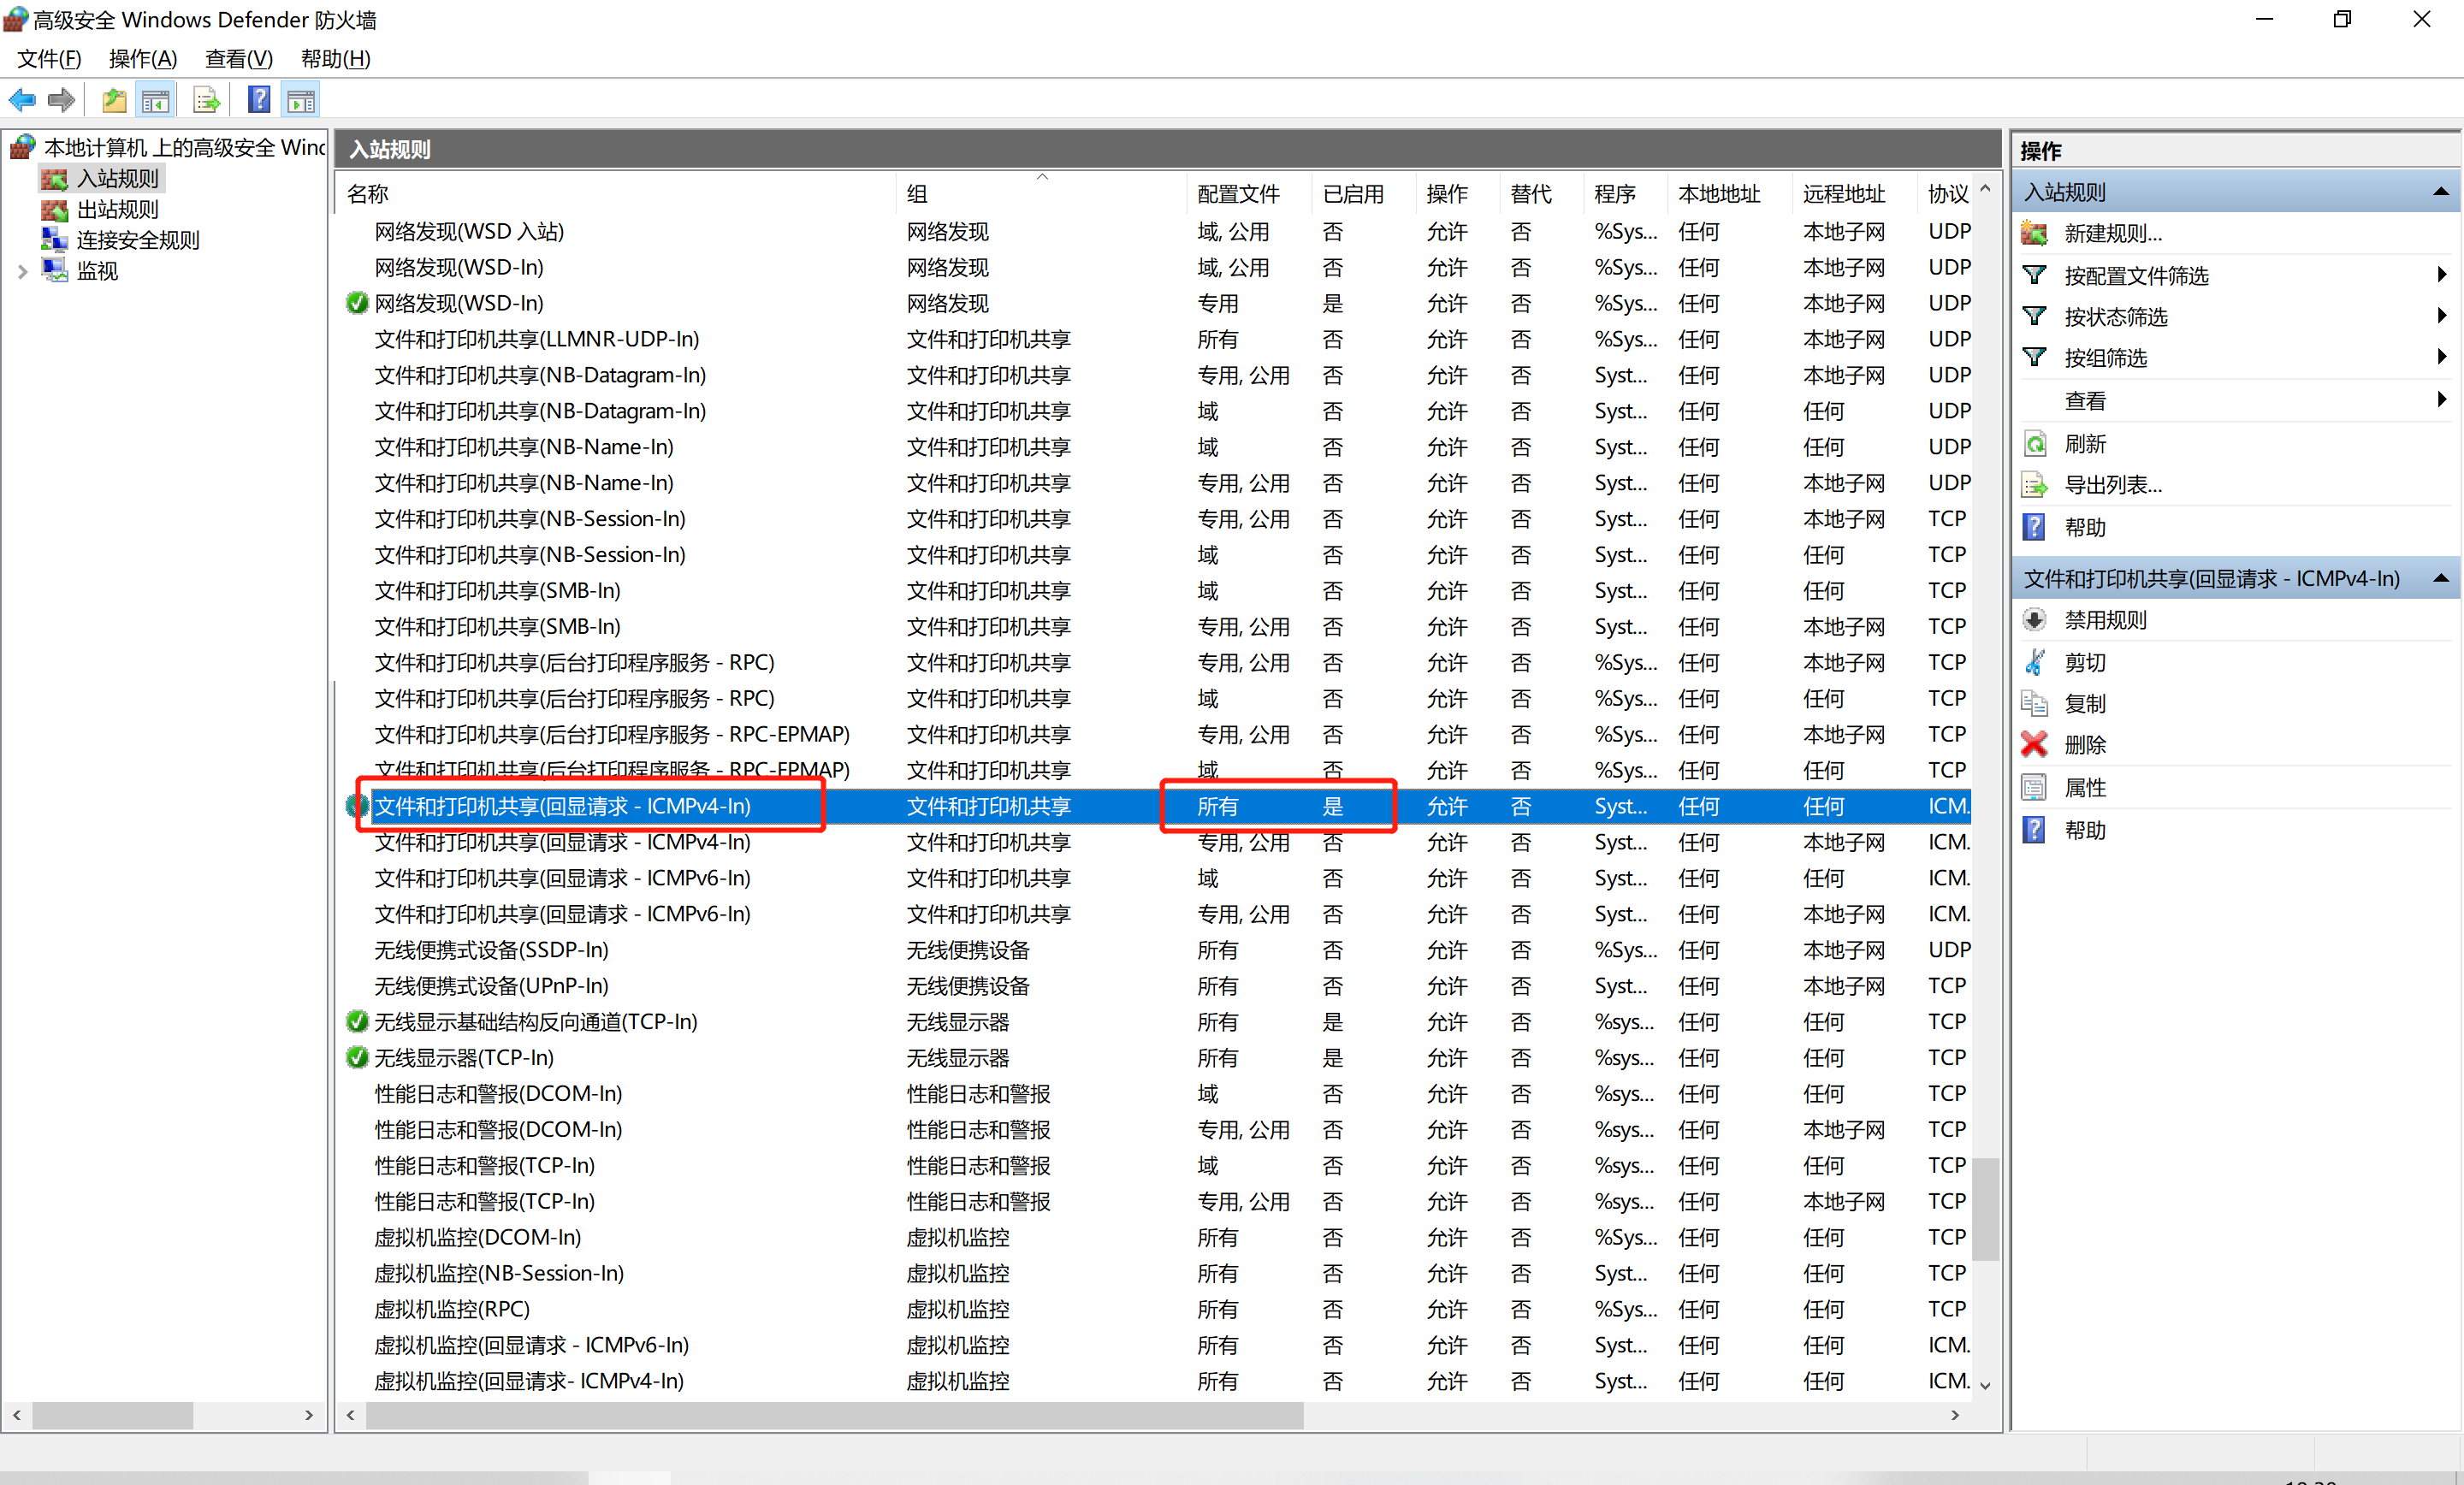Click the filter icon next to 按配置文件筛选
The width and height of the screenshot is (2464, 1485).
point(2034,275)
